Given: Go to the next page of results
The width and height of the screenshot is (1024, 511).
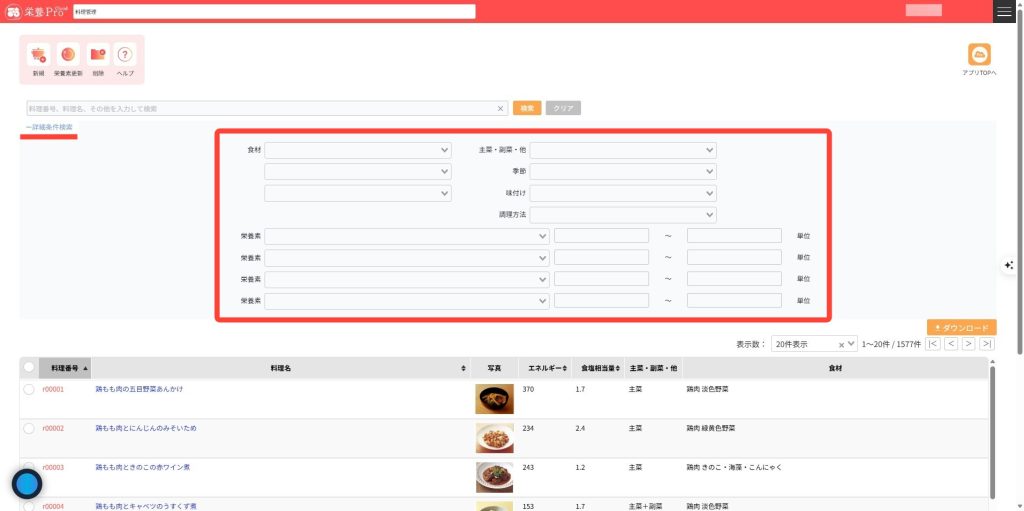Looking at the screenshot, I should coord(969,344).
